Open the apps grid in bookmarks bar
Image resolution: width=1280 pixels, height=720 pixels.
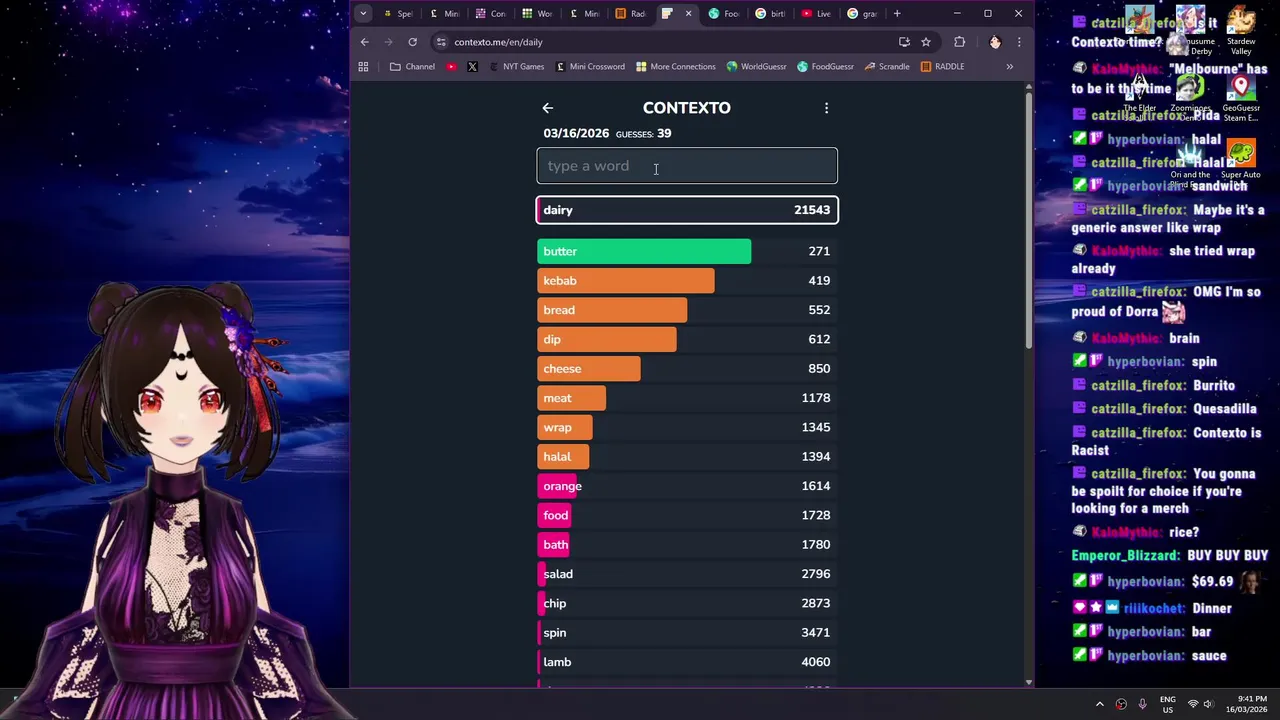point(363,67)
